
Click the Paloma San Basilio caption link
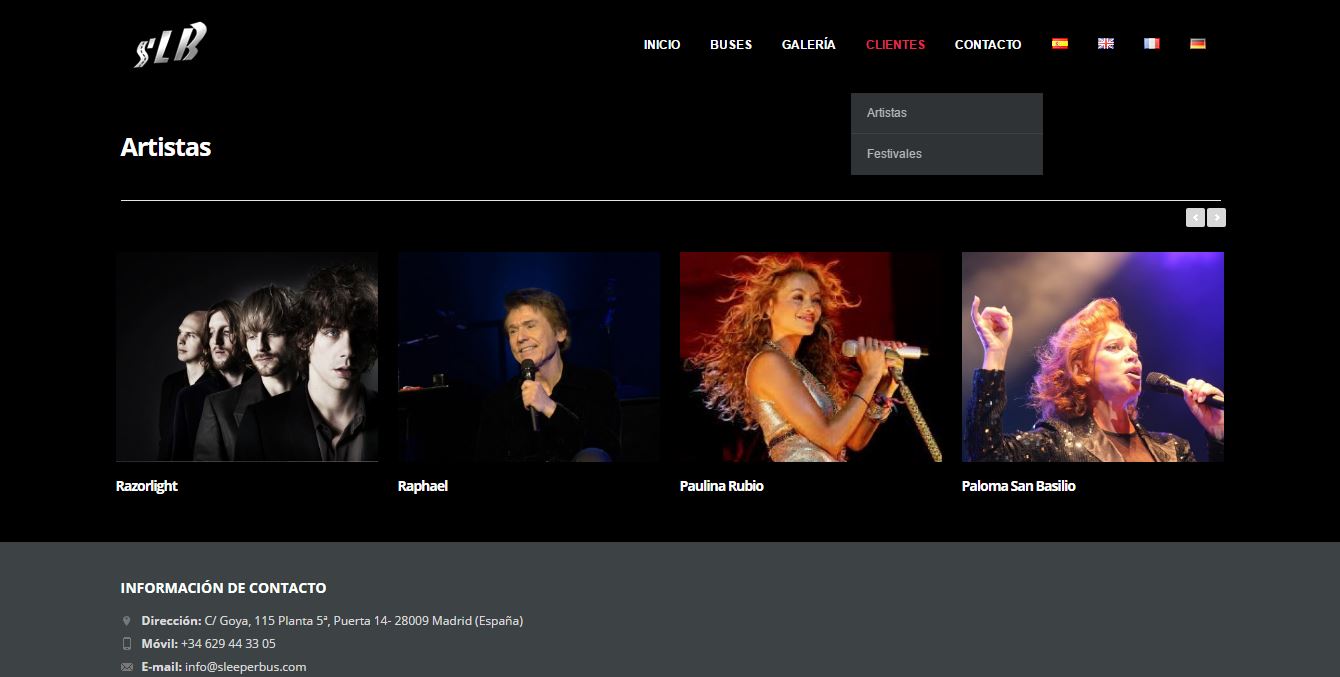(1019, 486)
